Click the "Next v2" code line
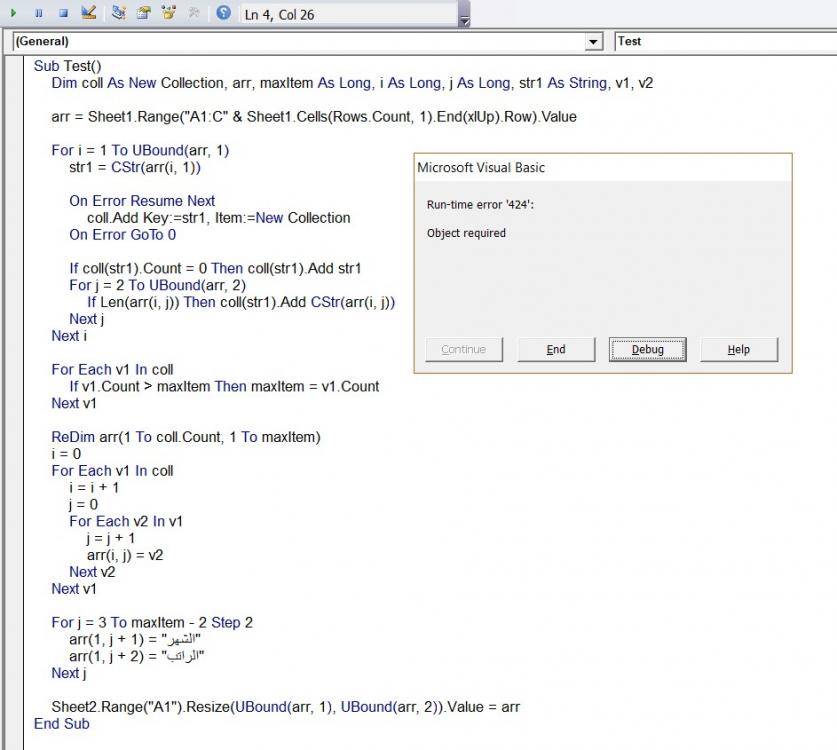The width and height of the screenshot is (837, 750). [92, 572]
